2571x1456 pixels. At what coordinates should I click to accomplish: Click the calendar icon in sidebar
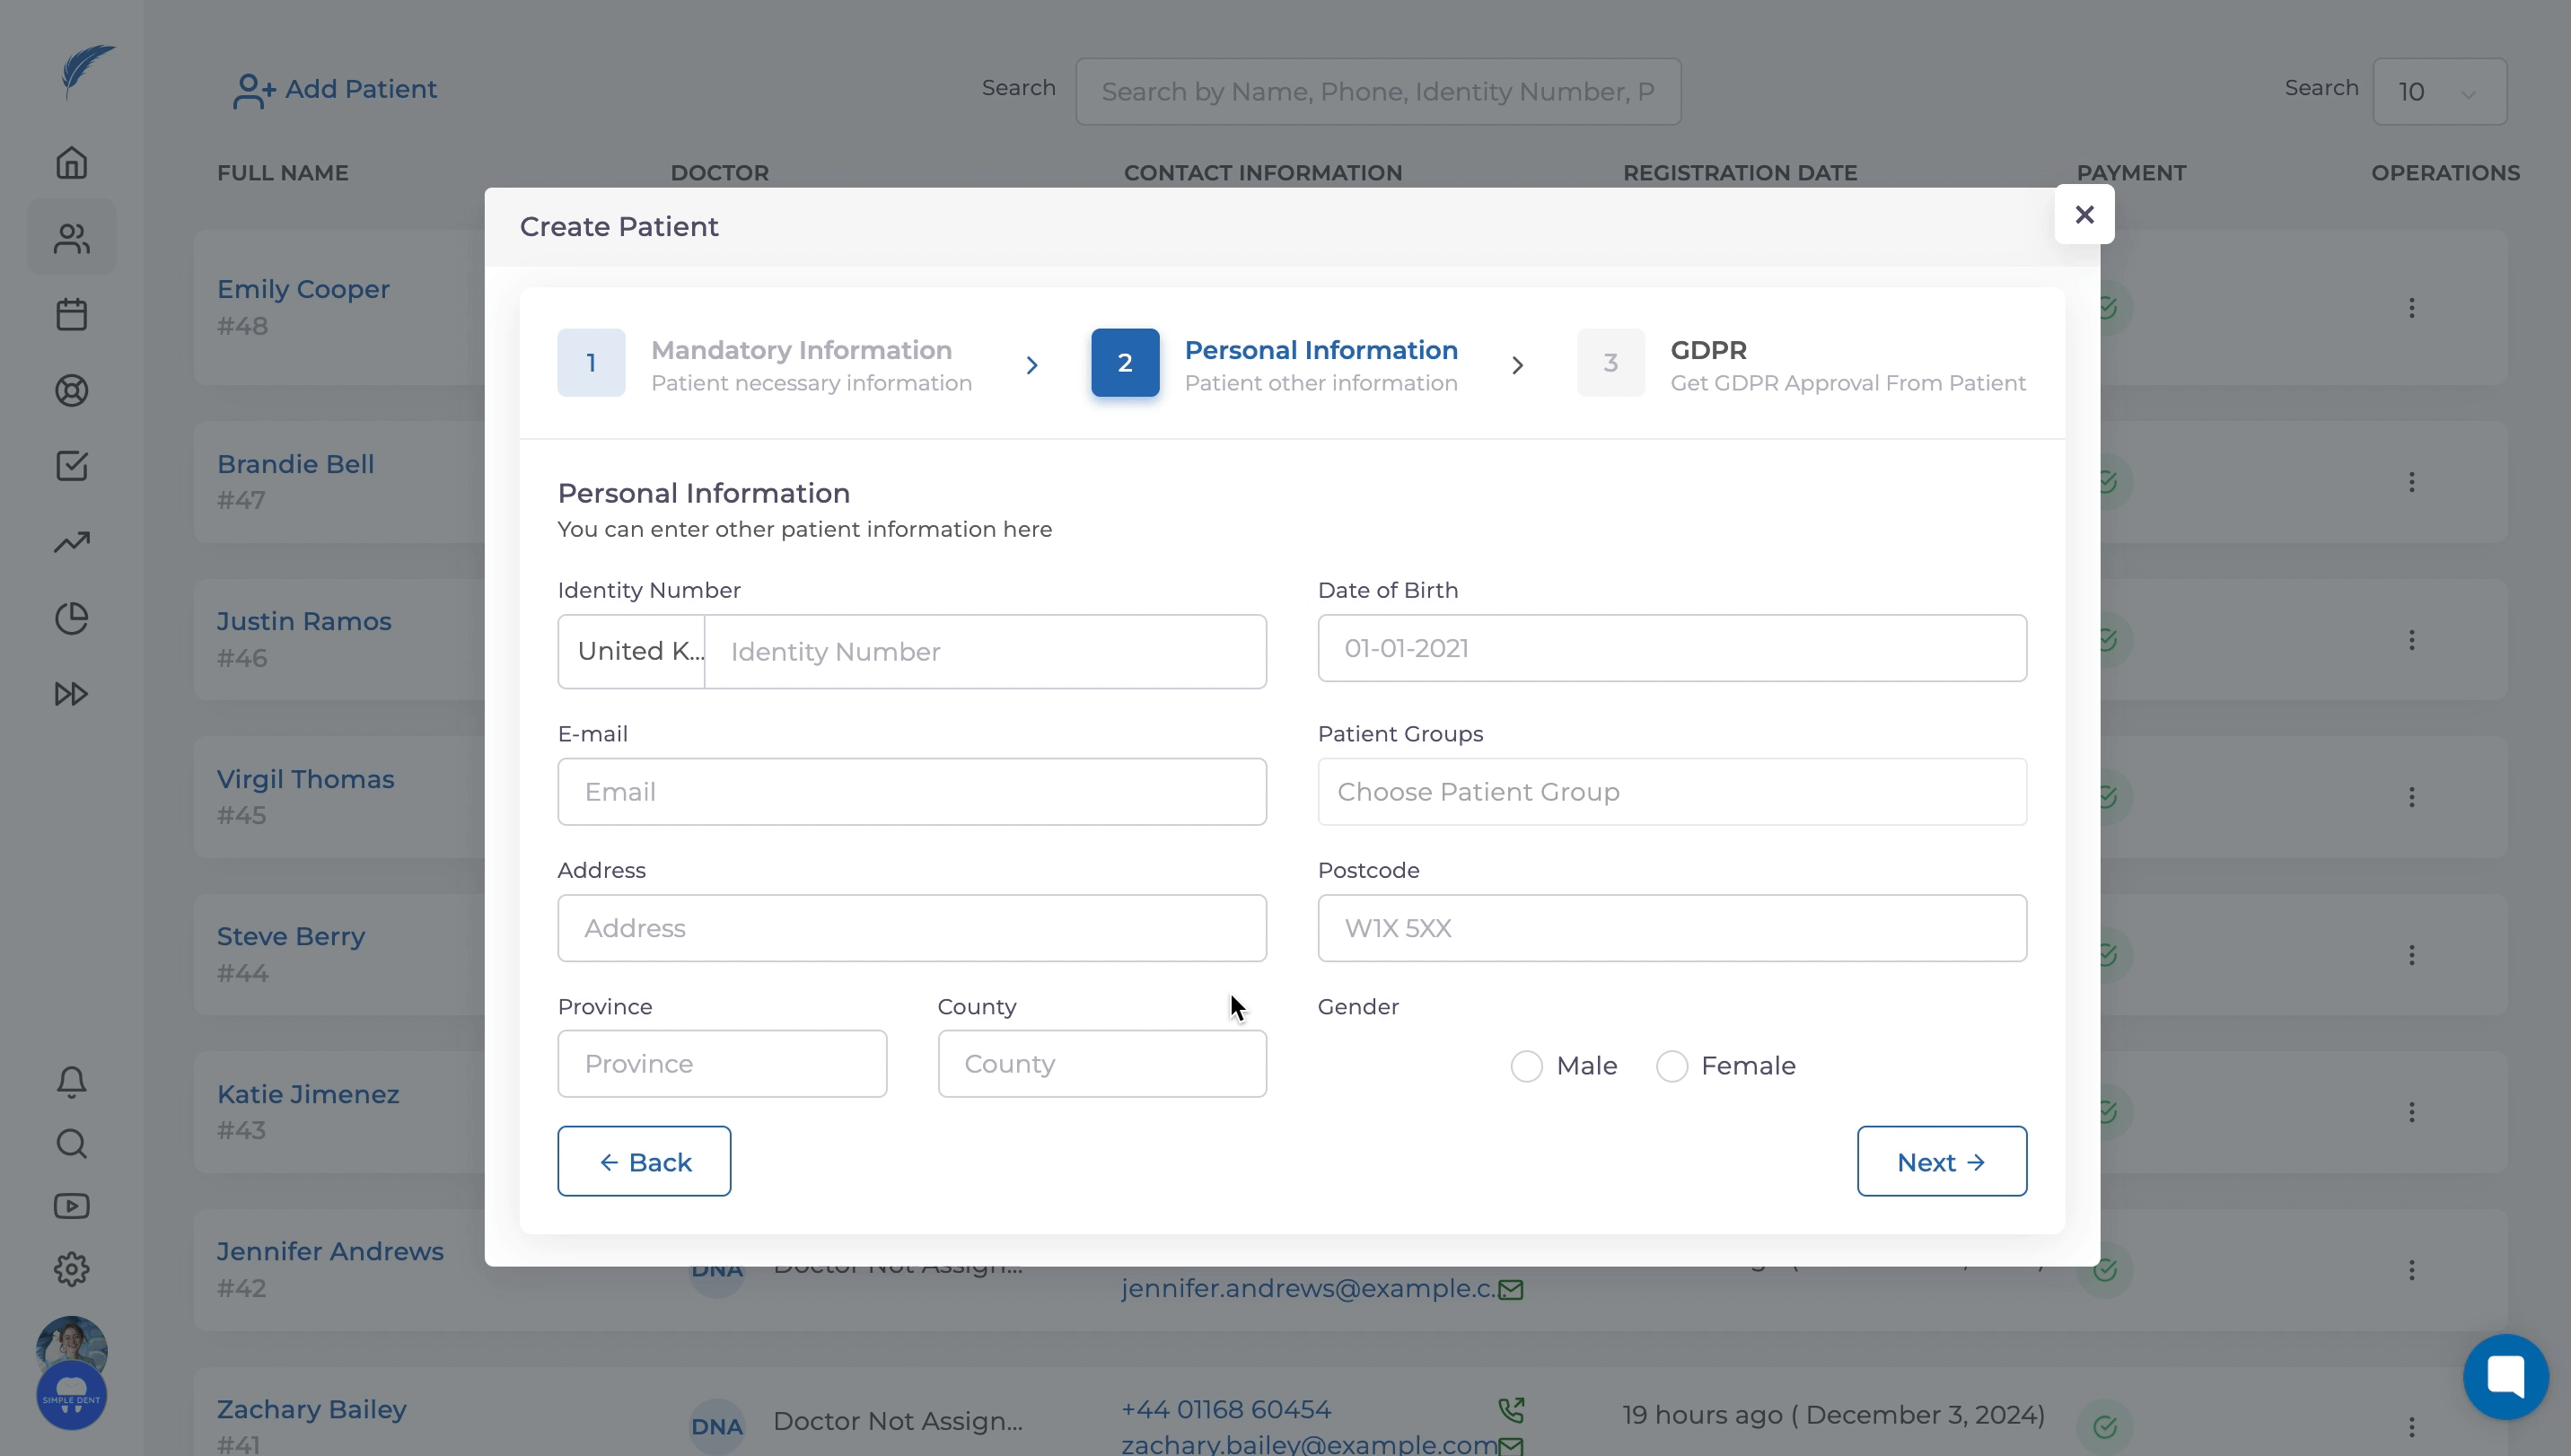tap(71, 314)
